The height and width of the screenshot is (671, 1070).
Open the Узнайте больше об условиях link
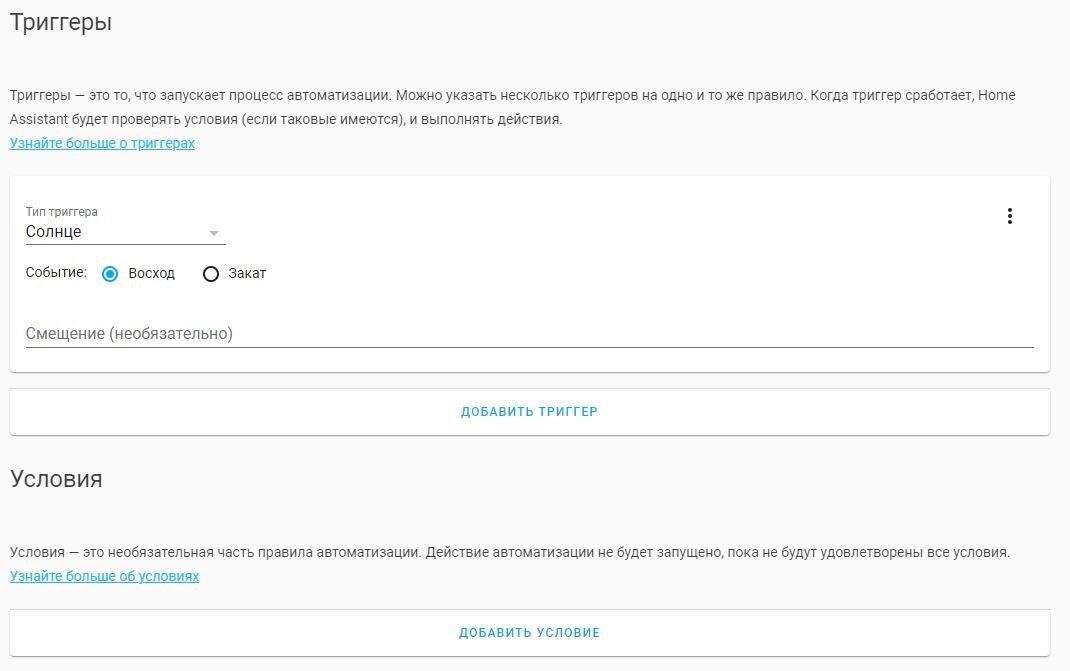tap(104, 577)
